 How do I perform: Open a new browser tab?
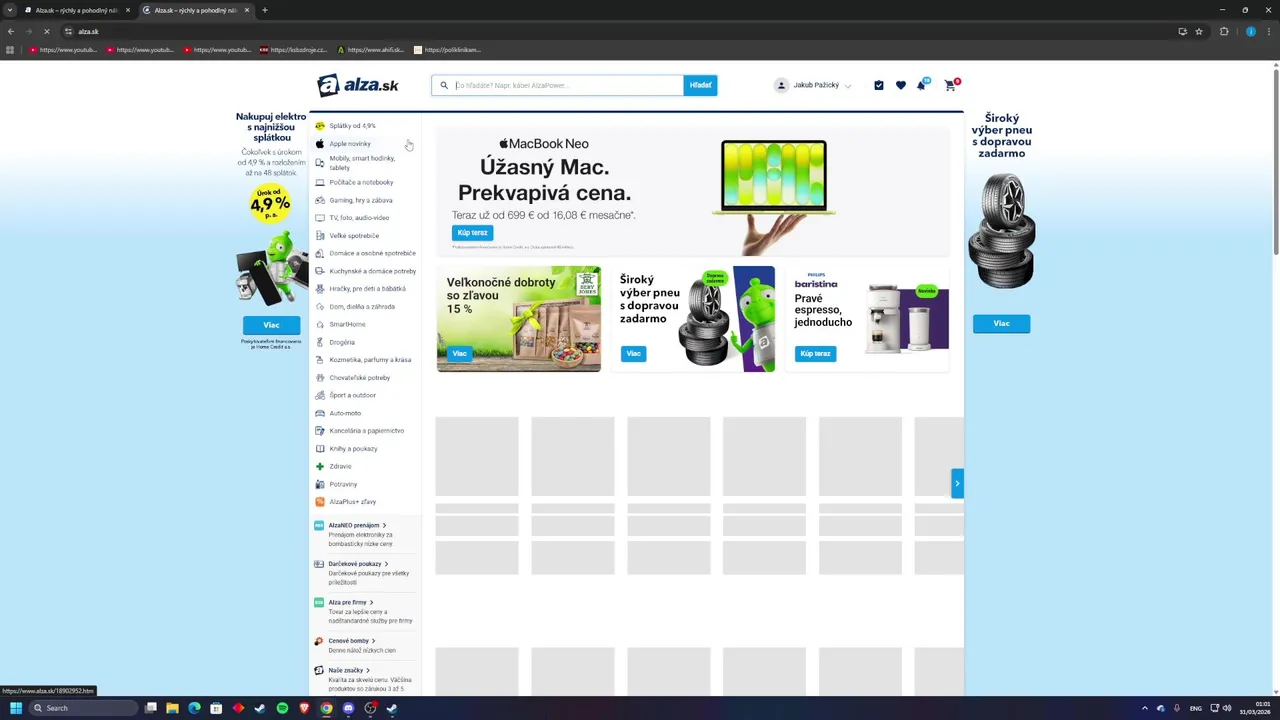coord(264,10)
